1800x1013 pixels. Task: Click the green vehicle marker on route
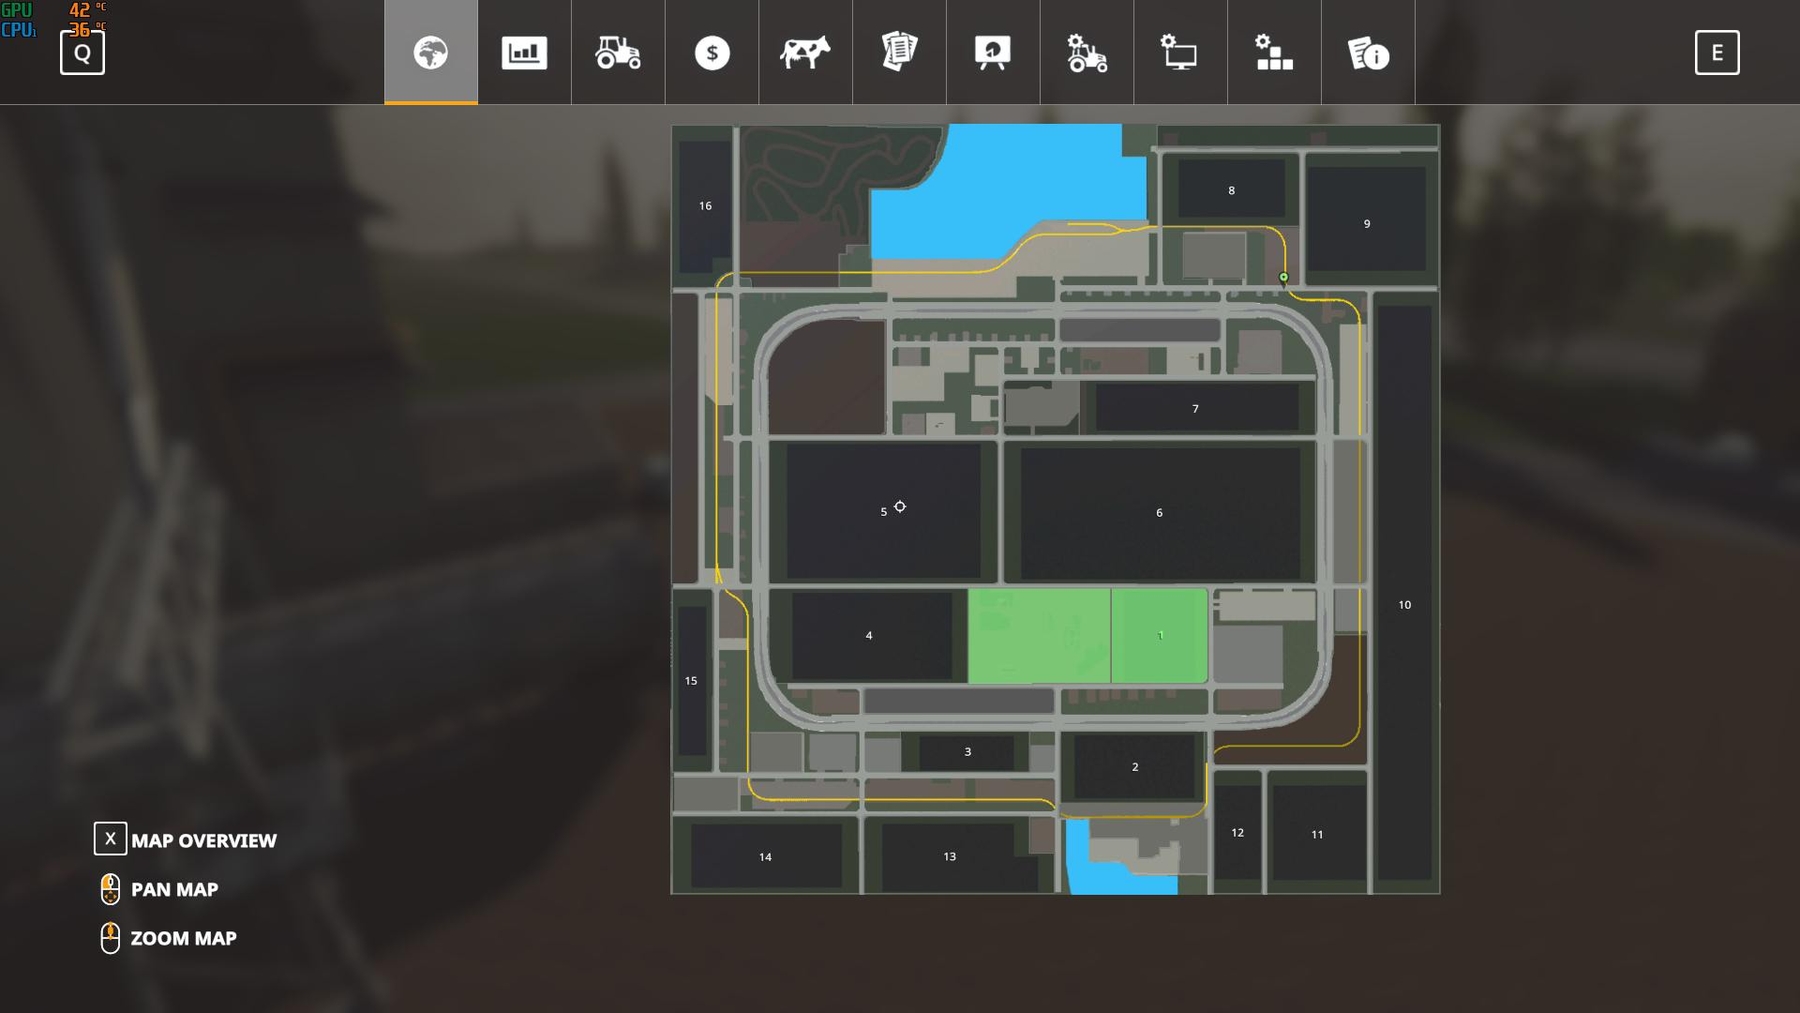point(1284,277)
